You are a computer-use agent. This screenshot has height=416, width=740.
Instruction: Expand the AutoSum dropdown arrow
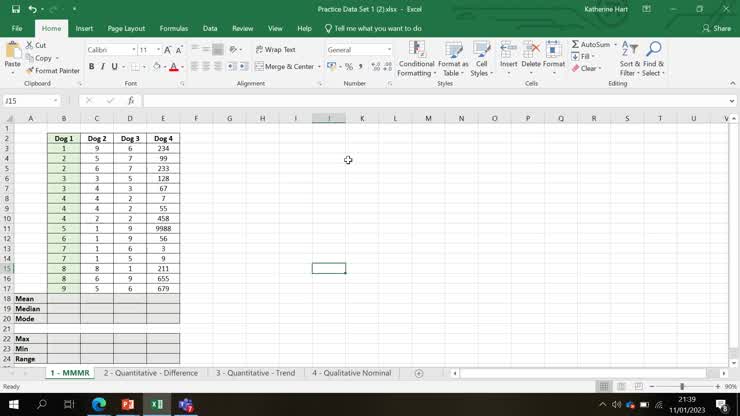click(615, 44)
